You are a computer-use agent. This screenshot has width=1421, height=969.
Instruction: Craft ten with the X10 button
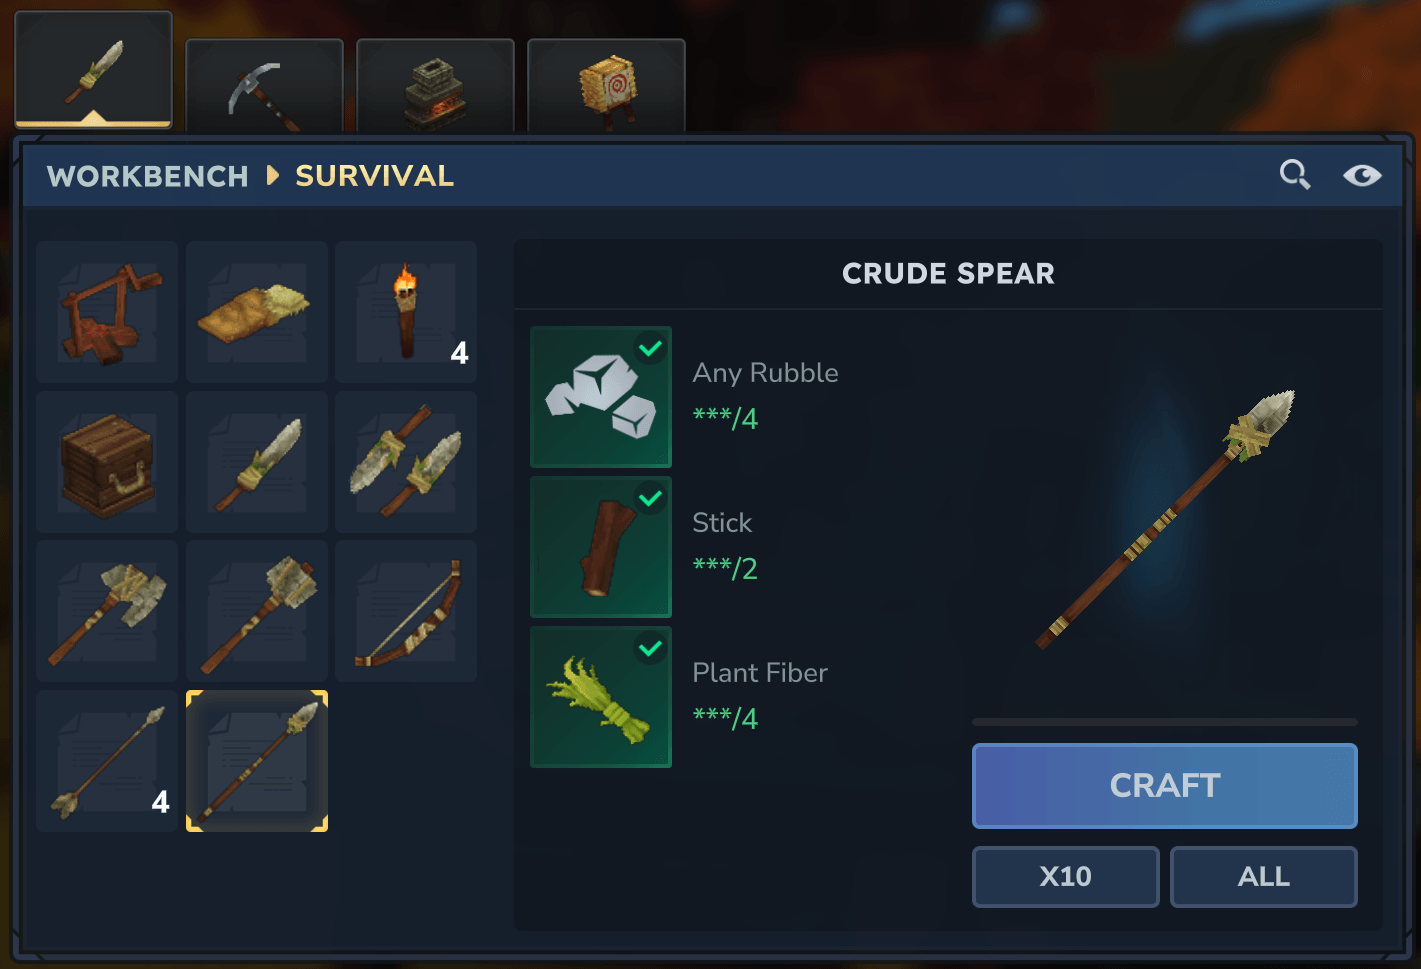coord(1065,877)
